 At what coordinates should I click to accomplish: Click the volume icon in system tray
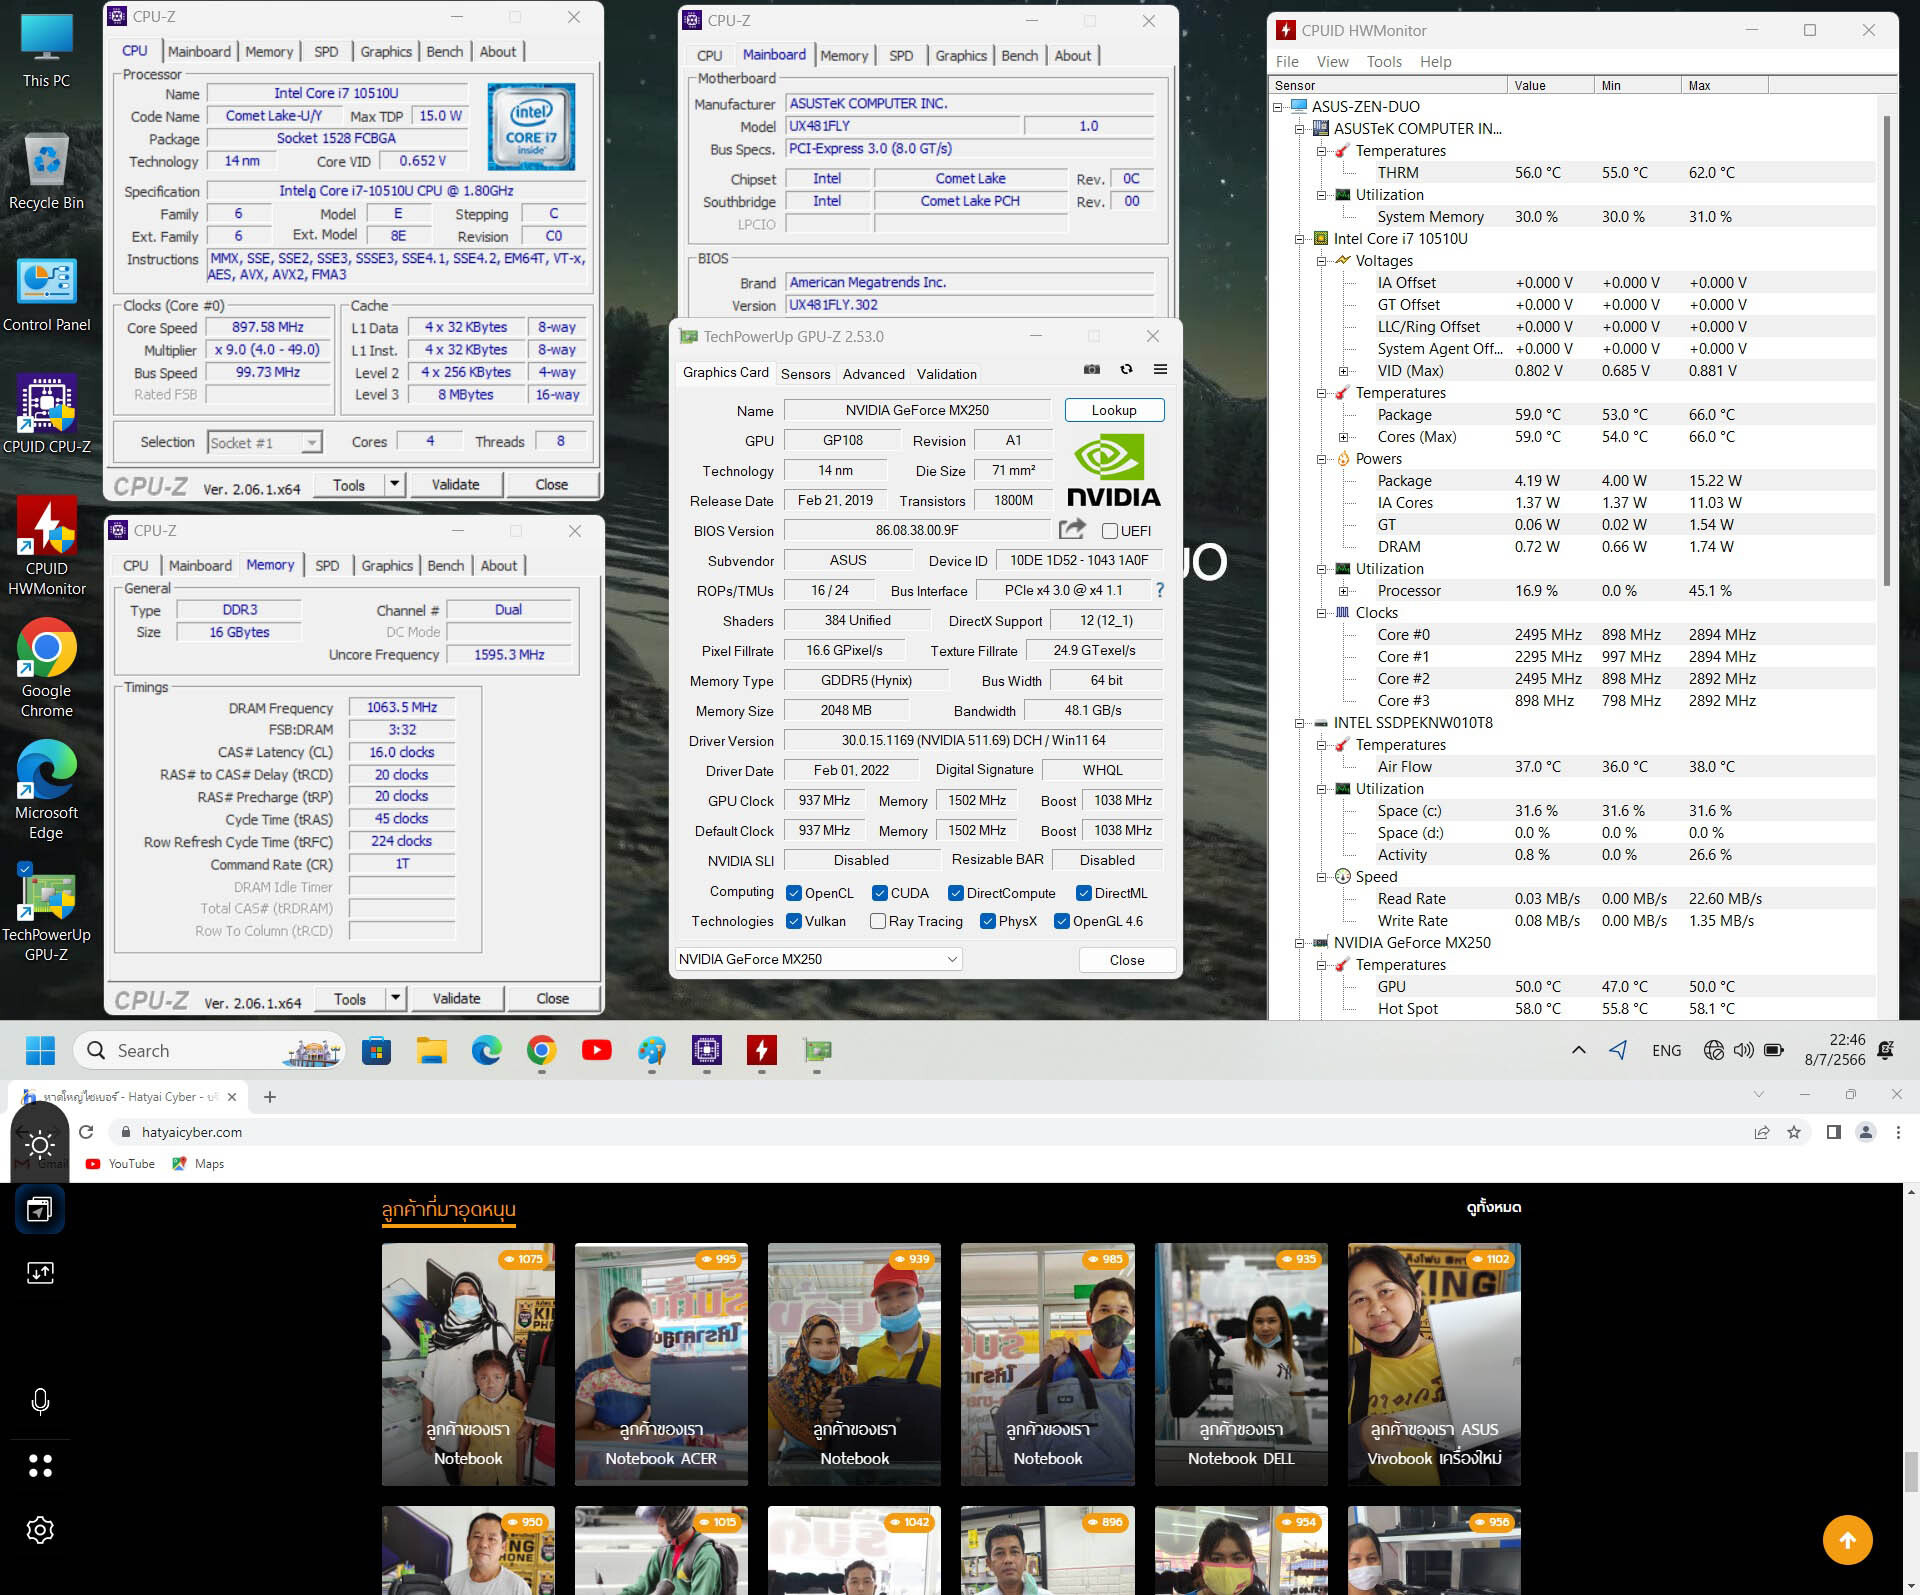pyautogui.click(x=1744, y=1050)
